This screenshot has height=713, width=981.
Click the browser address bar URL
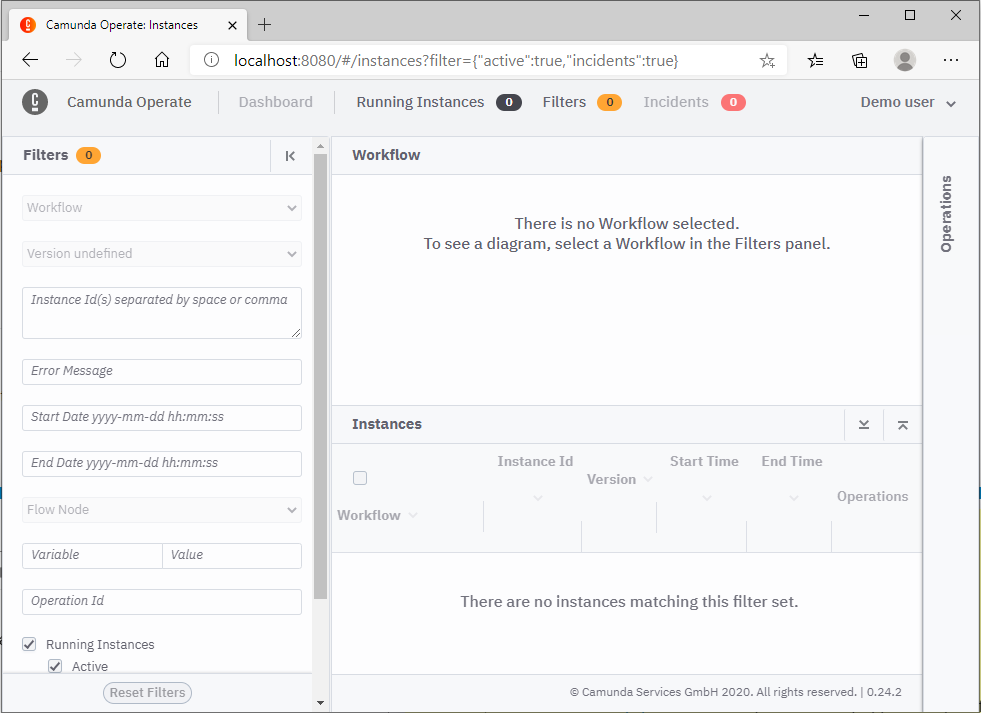pos(456,61)
